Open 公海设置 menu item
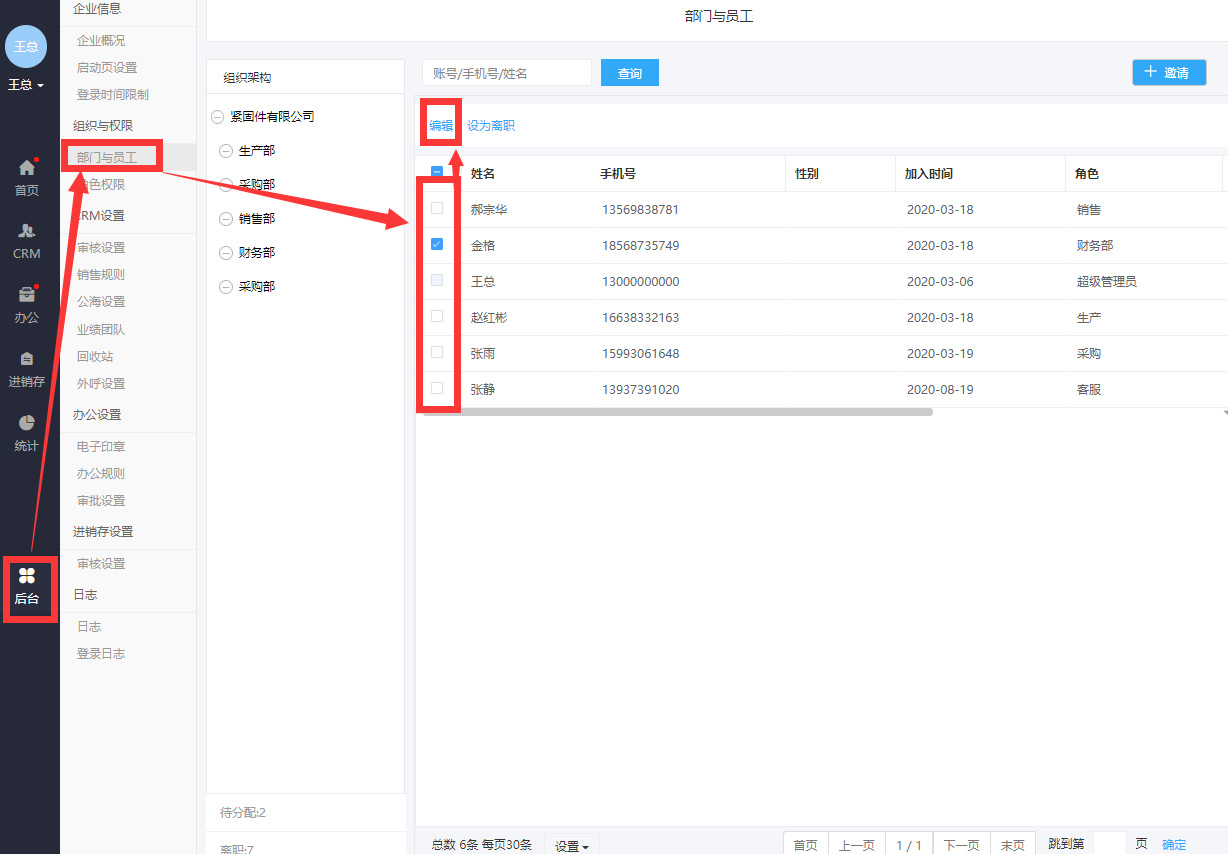Screen dimensions: 1228x854 tap(101, 302)
